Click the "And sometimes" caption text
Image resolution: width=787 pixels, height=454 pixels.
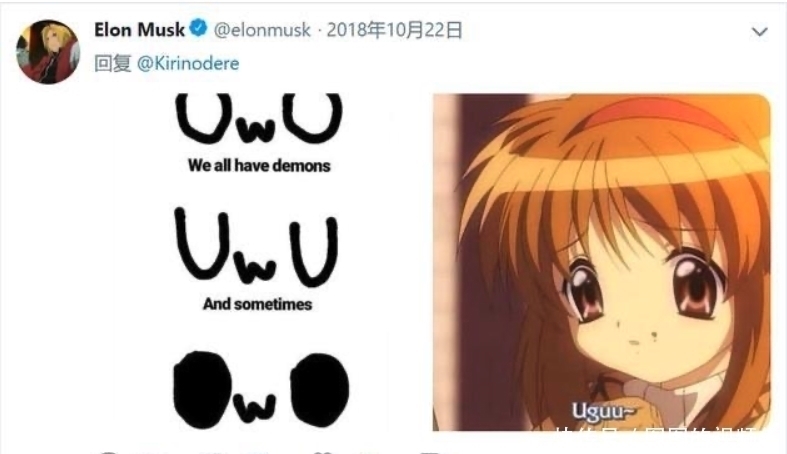[x=257, y=304]
